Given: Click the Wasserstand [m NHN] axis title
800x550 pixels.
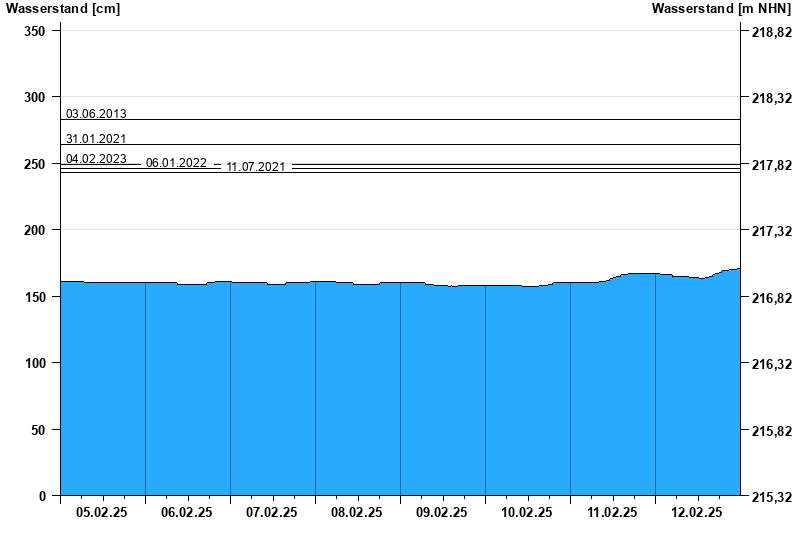Looking at the screenshot, I should click(722, 9).
